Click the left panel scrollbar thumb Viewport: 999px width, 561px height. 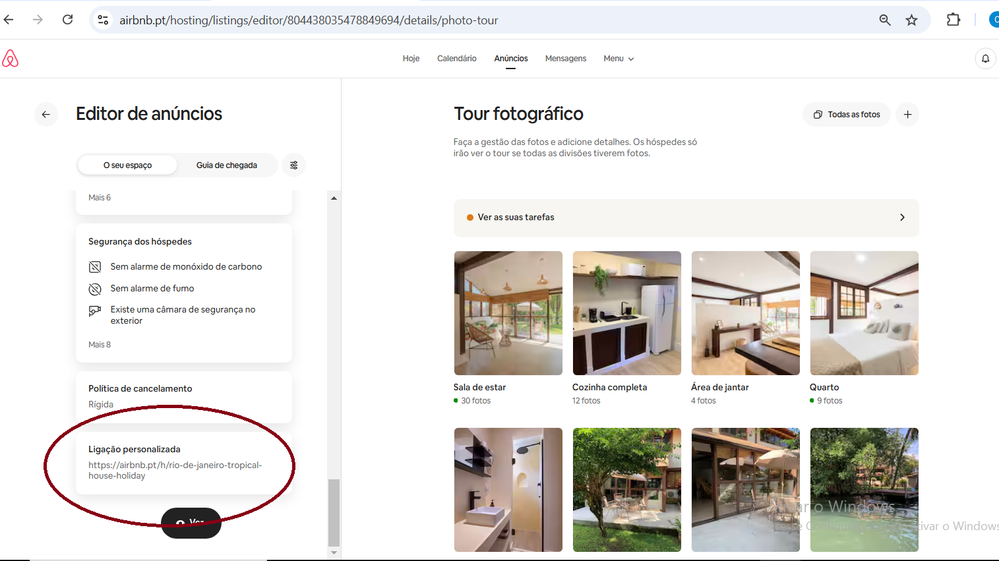point(334,510)
